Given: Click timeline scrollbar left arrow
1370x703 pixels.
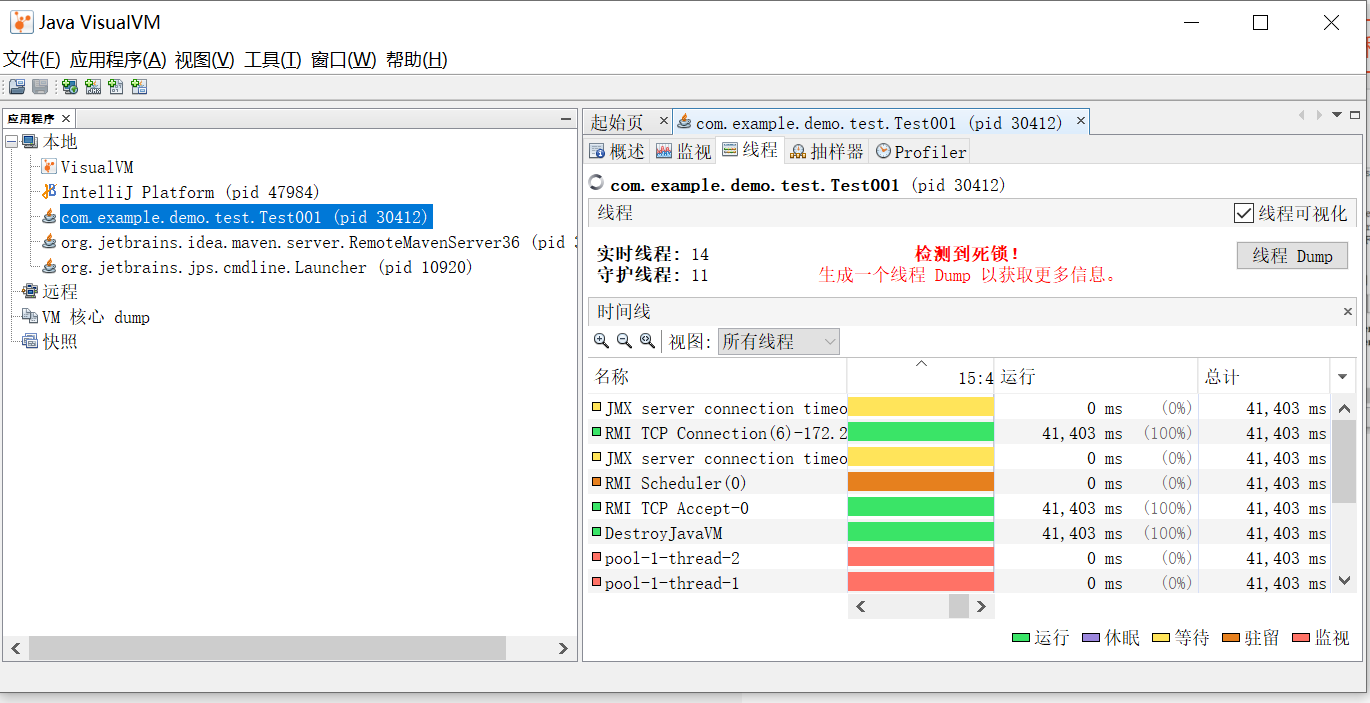Looking at the screenshot, I should pyautogui.click(x=860, y=606).
